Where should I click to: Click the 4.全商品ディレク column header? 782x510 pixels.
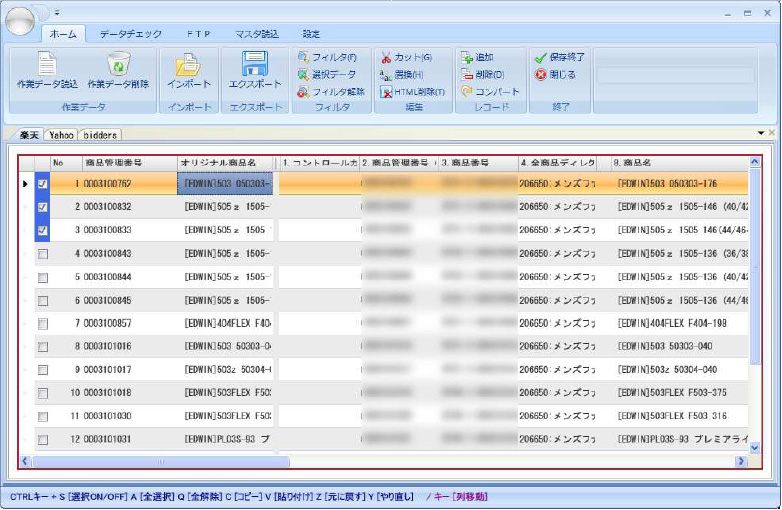click(x=558, y=163)
